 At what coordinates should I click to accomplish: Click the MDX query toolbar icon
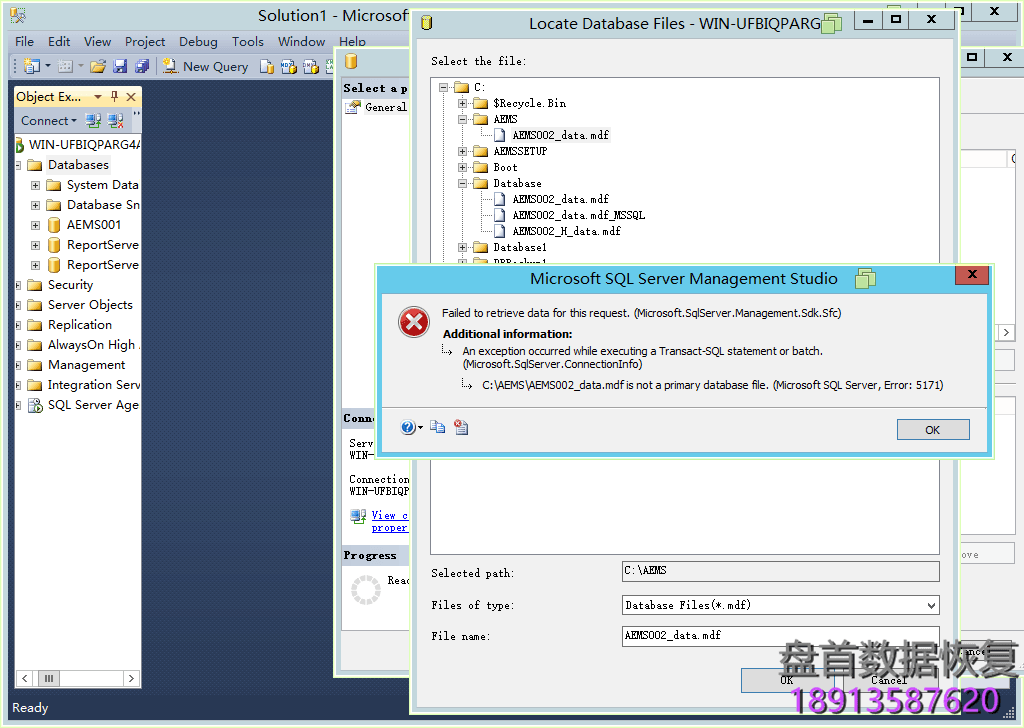tap(288, 66)
